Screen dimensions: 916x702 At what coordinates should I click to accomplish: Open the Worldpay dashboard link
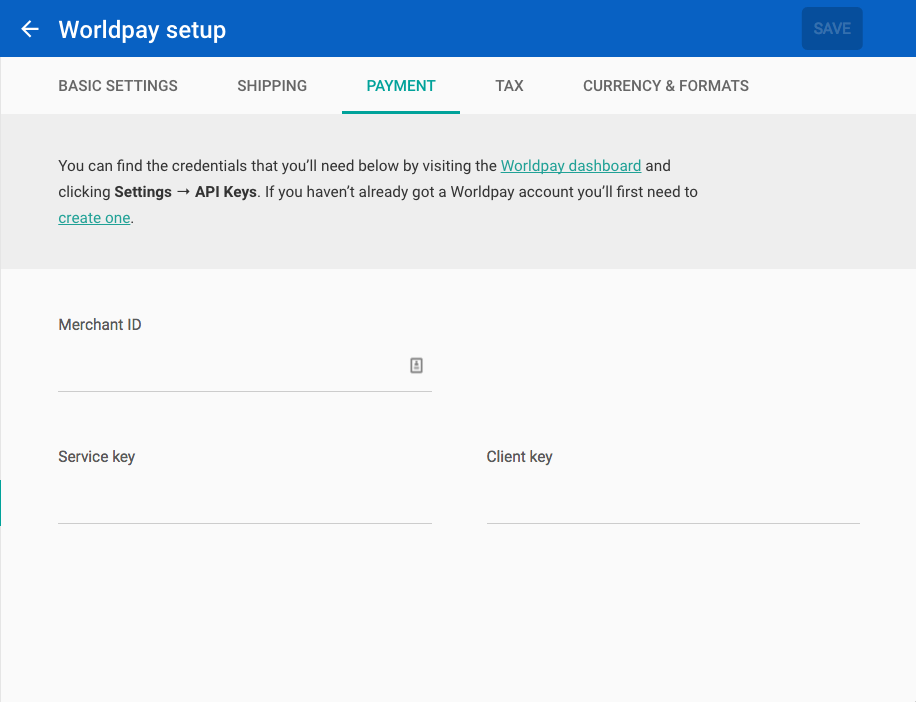click(x=571, y=166)
